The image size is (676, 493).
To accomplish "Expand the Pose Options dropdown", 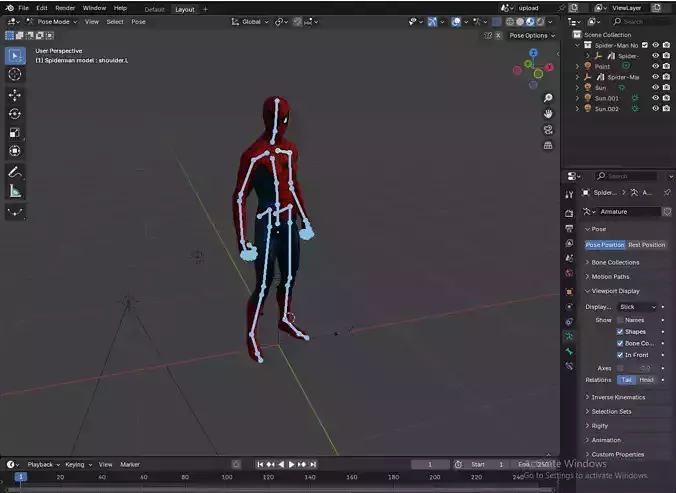I will tap(532, 35).
